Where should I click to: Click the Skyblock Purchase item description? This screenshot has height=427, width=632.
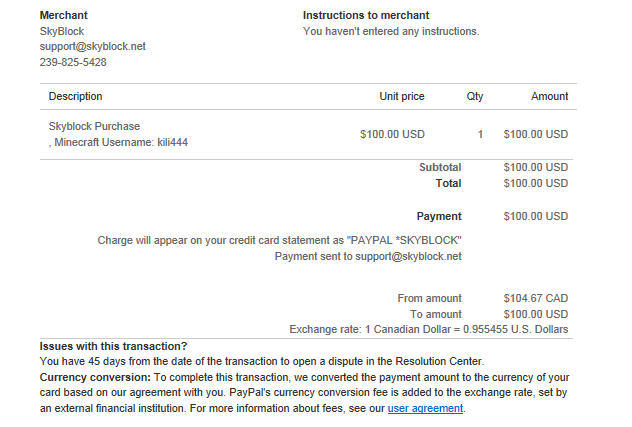click(x=94, y=126)
